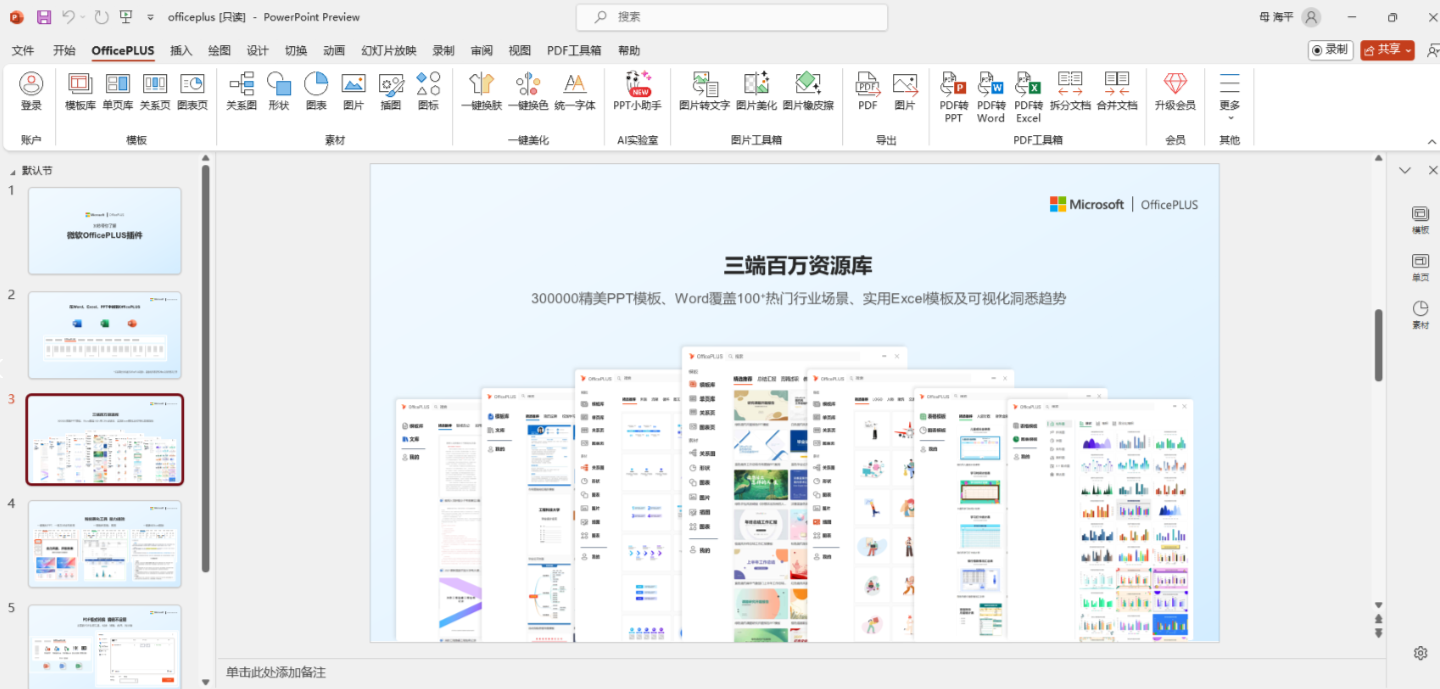Open the 图表页 chart pages library
The width and height of the screenshot is (1440, 689).
192,91
